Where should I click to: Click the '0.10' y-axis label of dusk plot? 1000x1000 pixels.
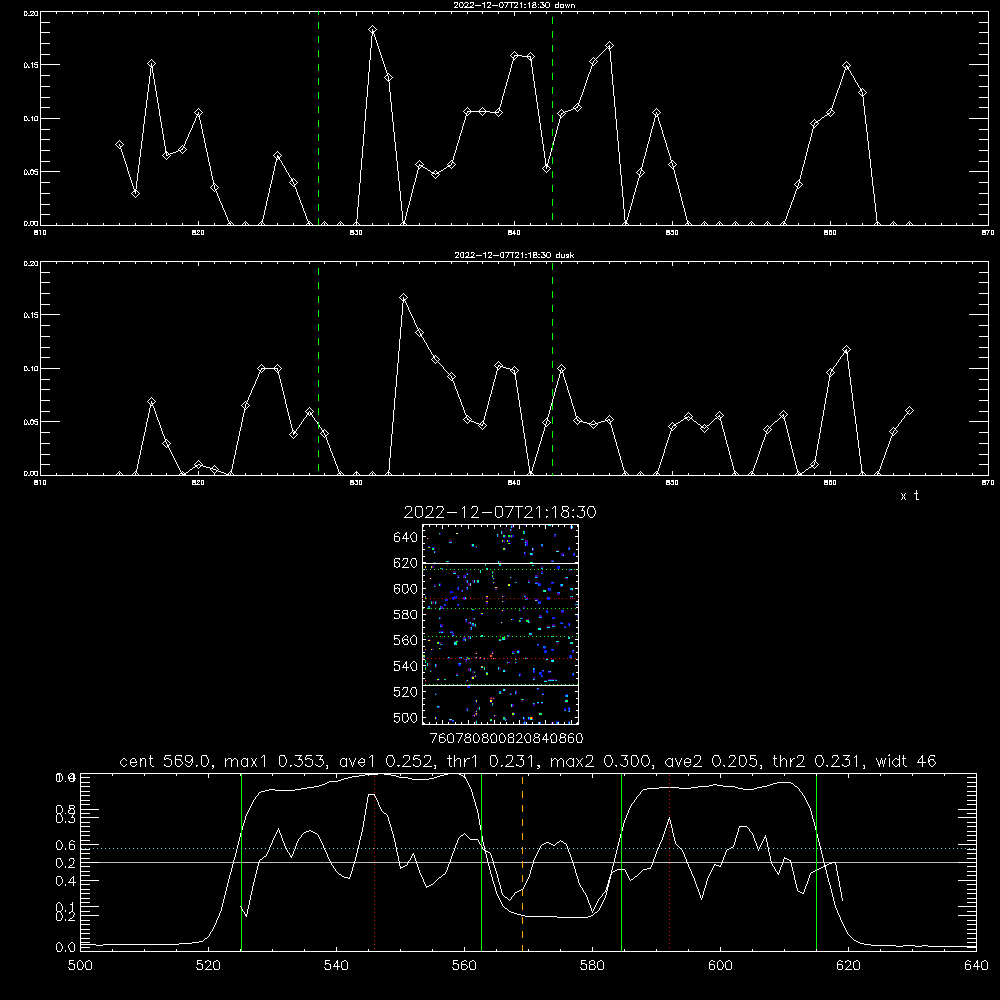[31, 369]
